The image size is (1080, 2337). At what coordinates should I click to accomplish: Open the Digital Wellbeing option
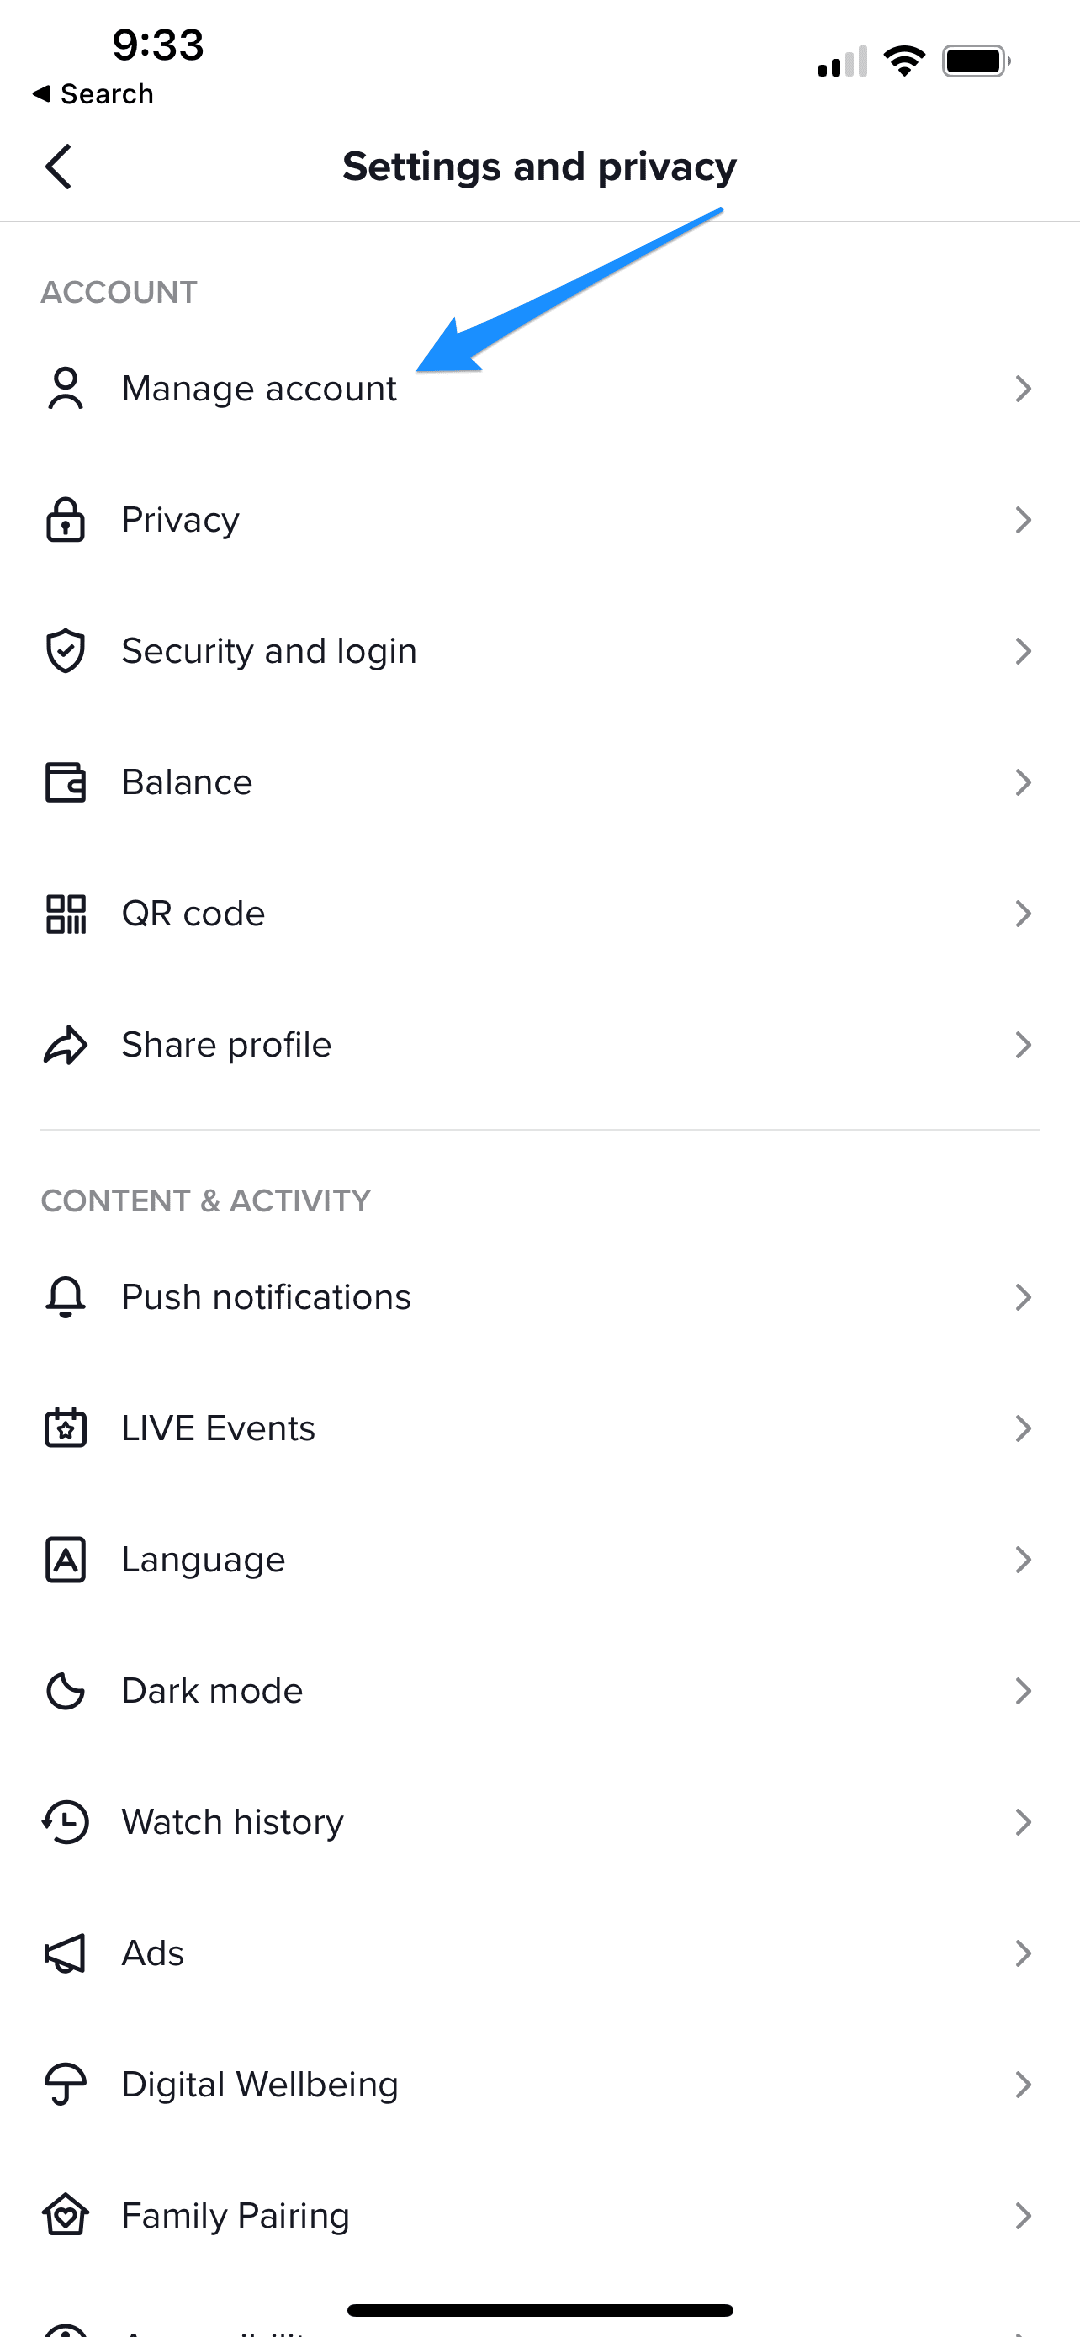[260, 2085]
